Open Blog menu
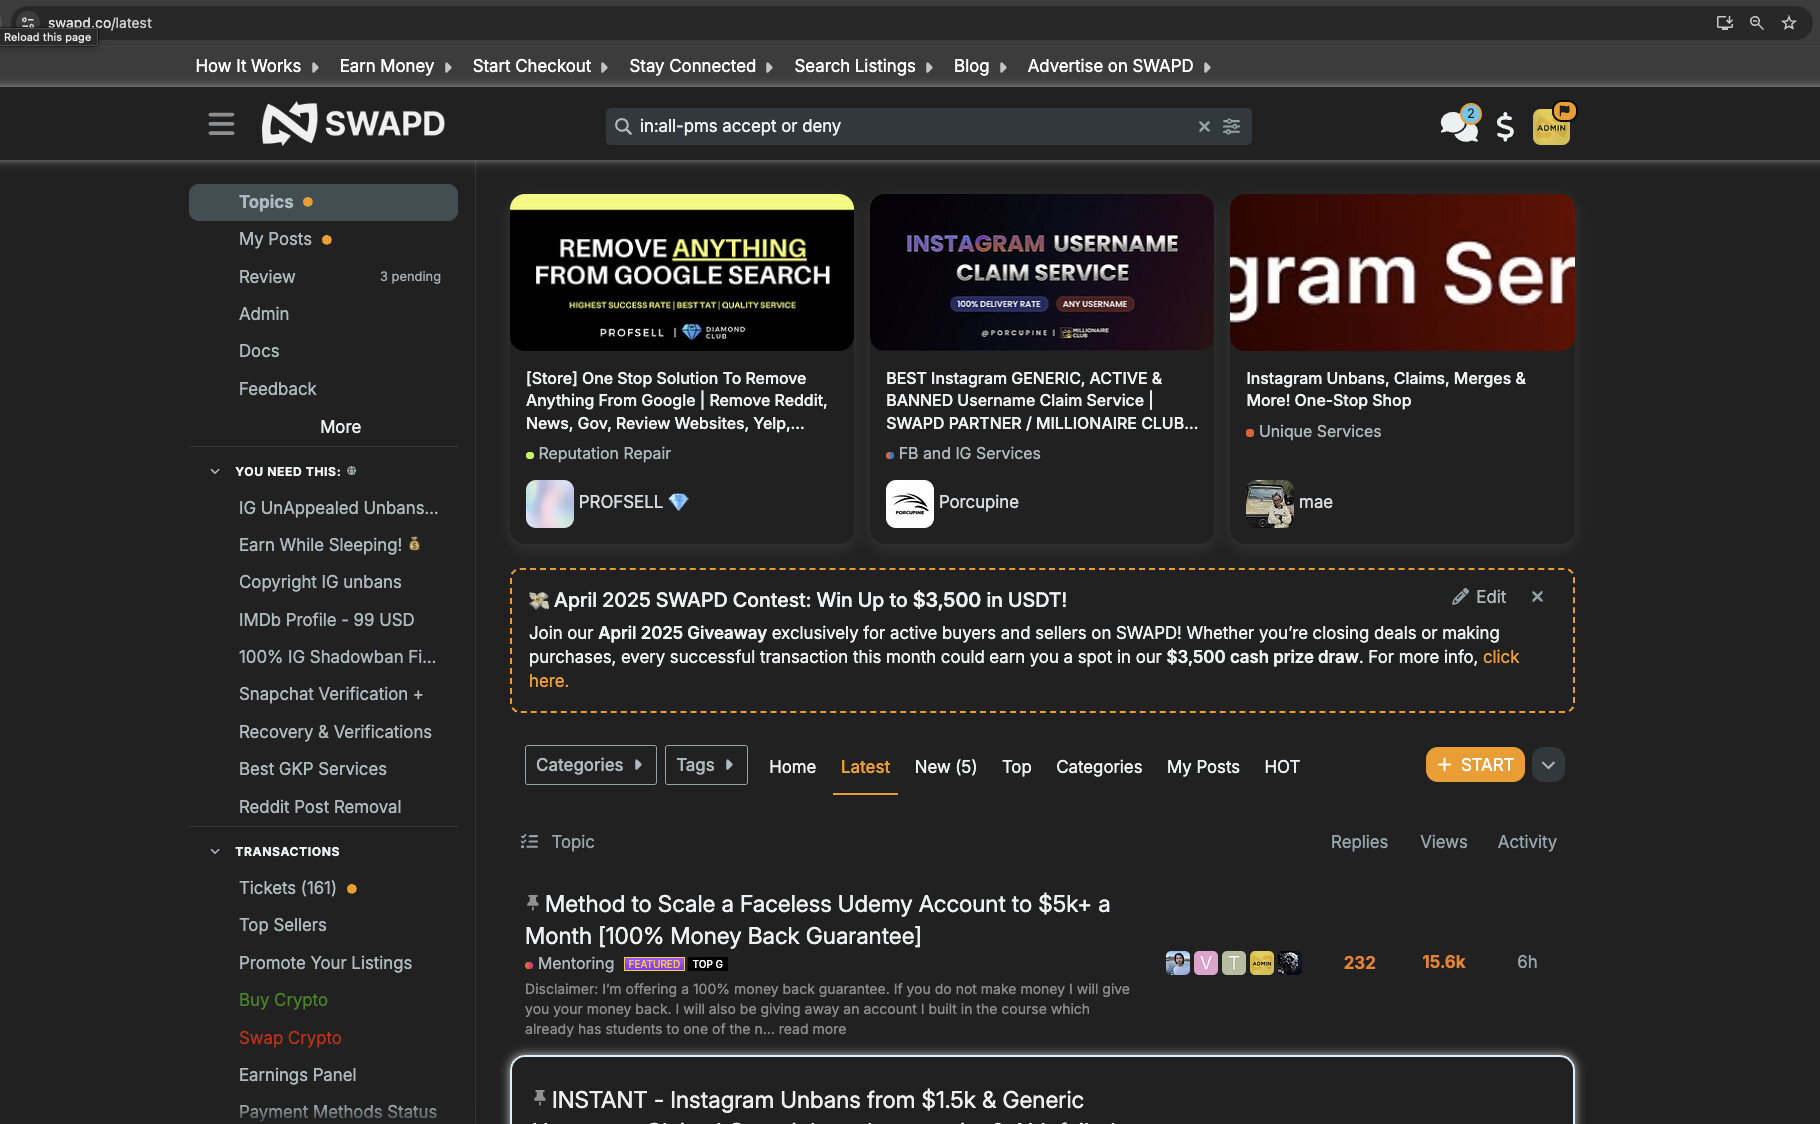Viewport: 1820px width, 1124px height. pos(980,66)
